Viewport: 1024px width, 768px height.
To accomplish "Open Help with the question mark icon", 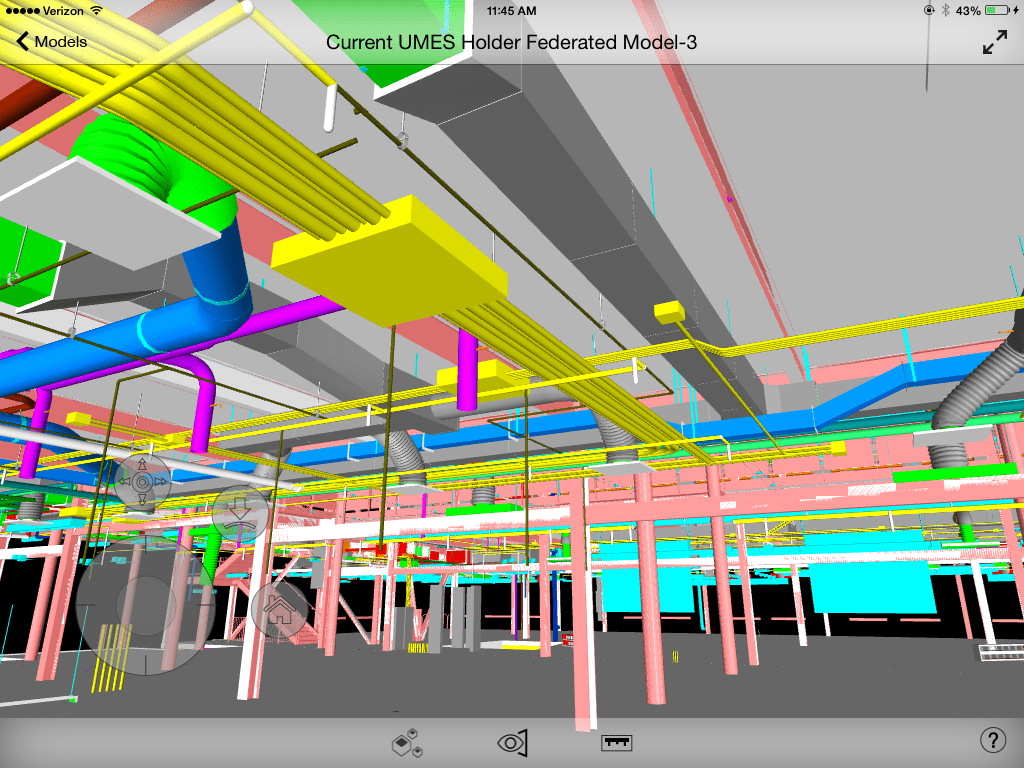I will pos(991,741).
